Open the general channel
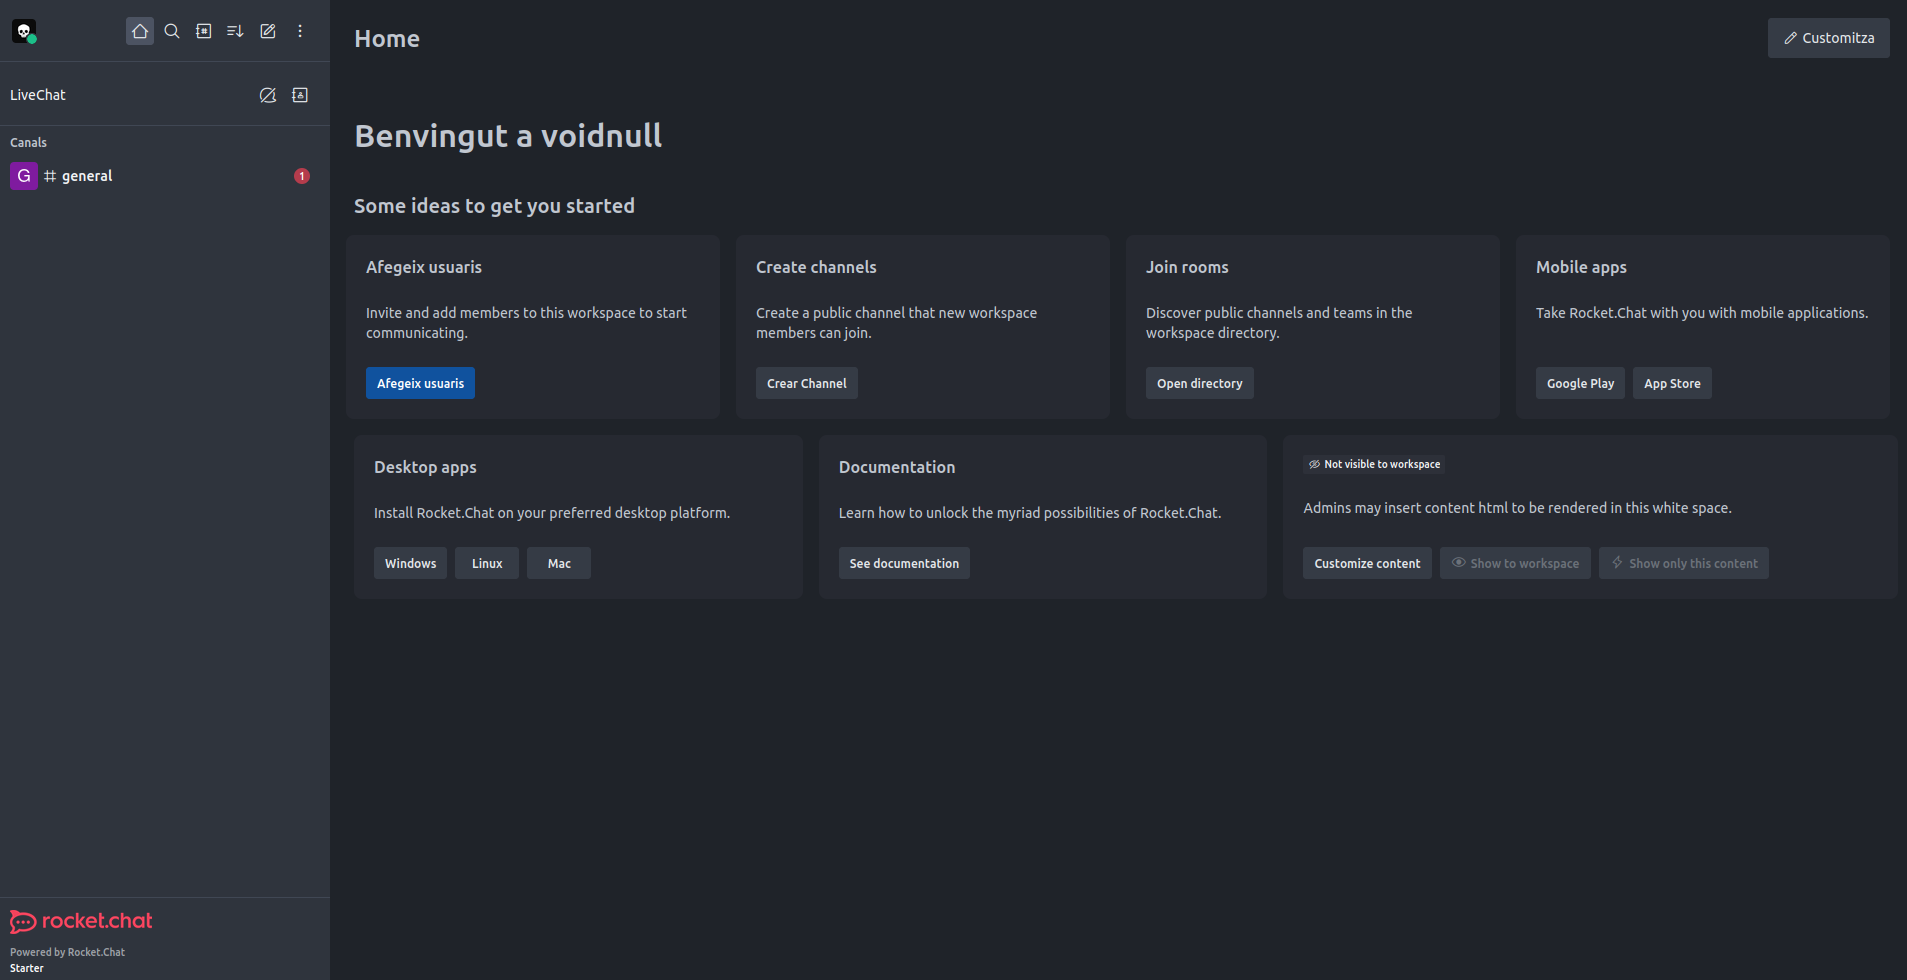Screen dimensions: 1907x980 (87, 176)
